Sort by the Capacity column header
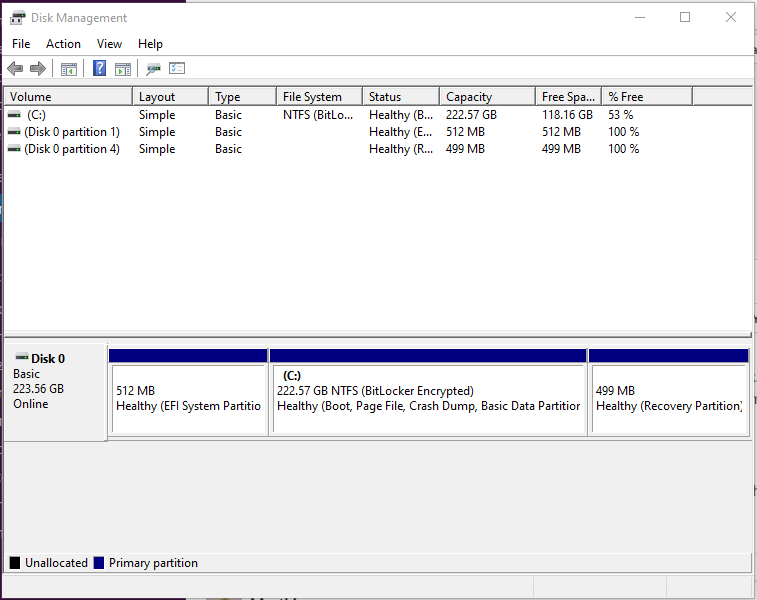Image resolution: width=757 pixels, height=600 pixels. [x=488, y=97]
